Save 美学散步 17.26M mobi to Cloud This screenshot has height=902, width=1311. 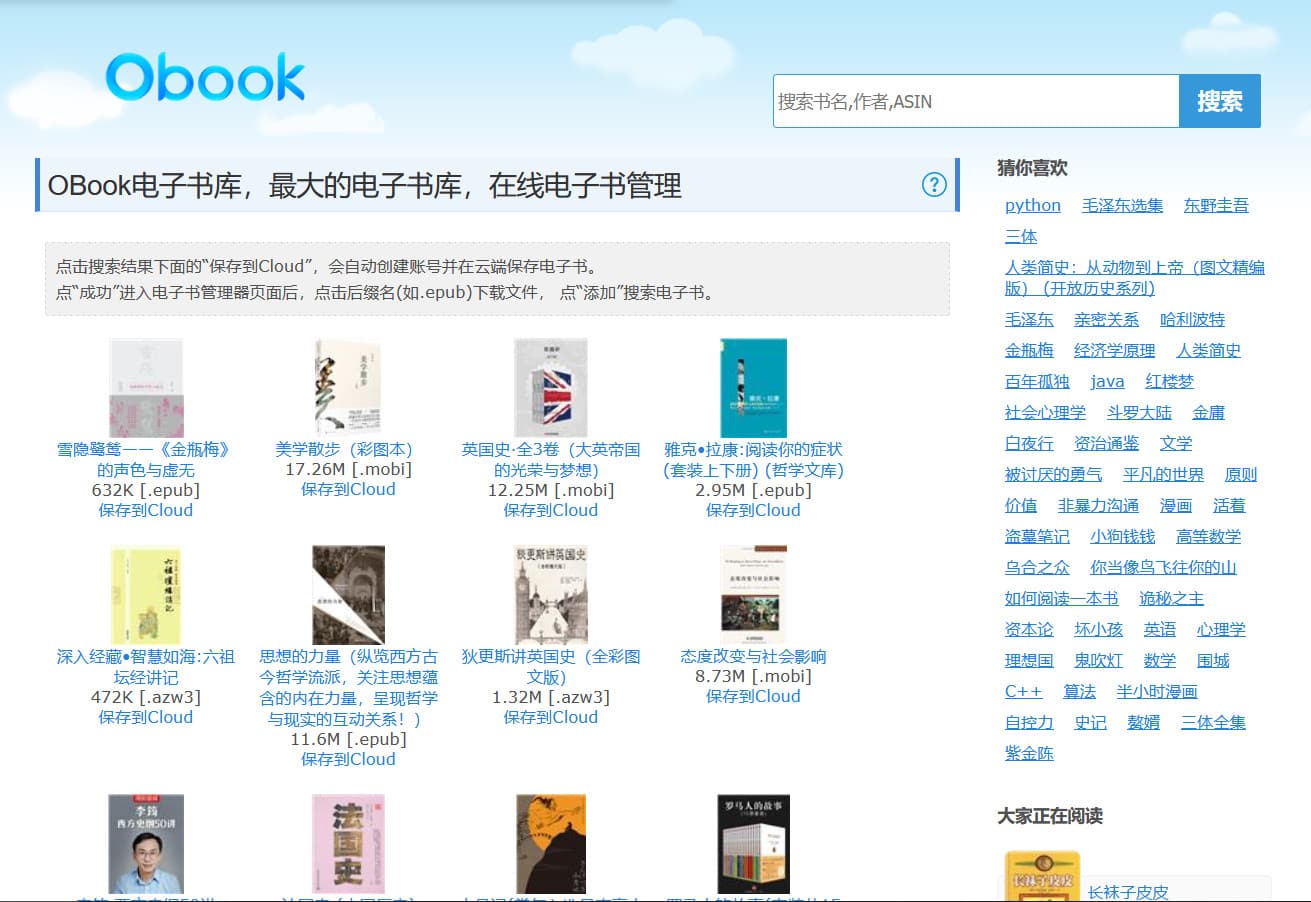pyautogui.click(x=348, y=489)
